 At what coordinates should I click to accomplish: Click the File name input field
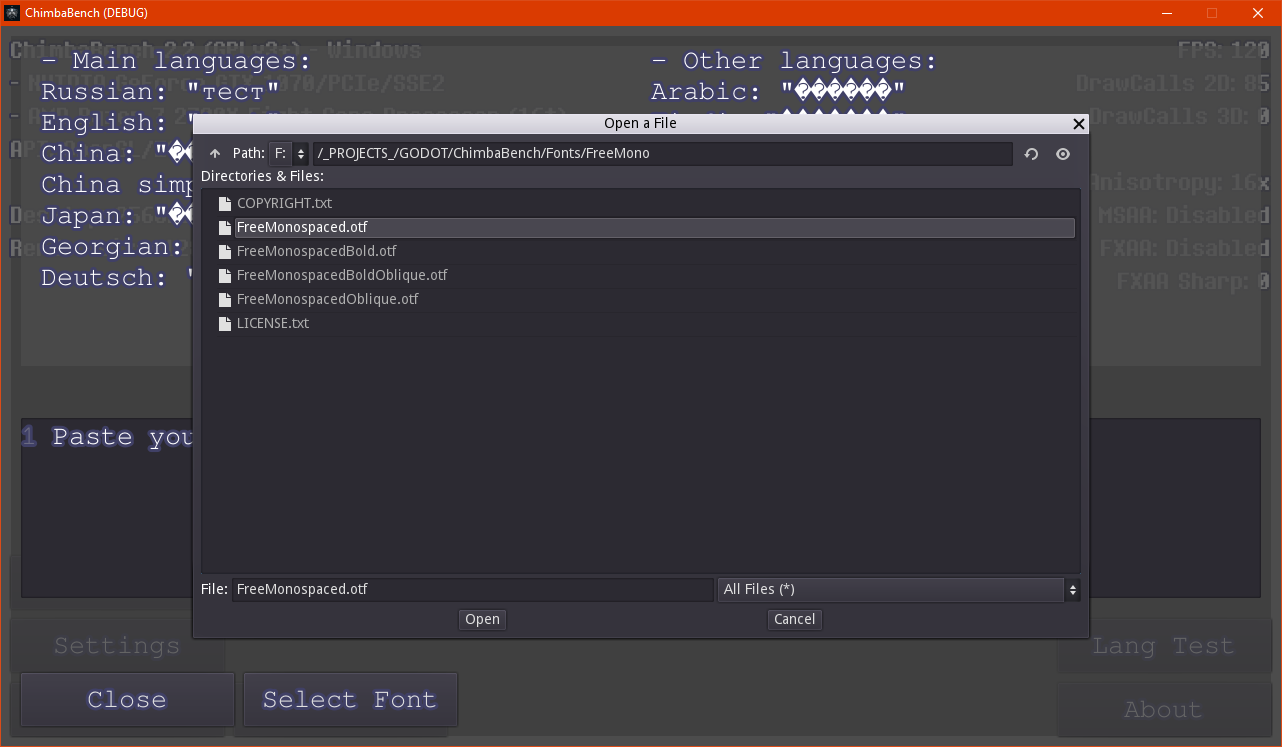(x=472, y=590)
